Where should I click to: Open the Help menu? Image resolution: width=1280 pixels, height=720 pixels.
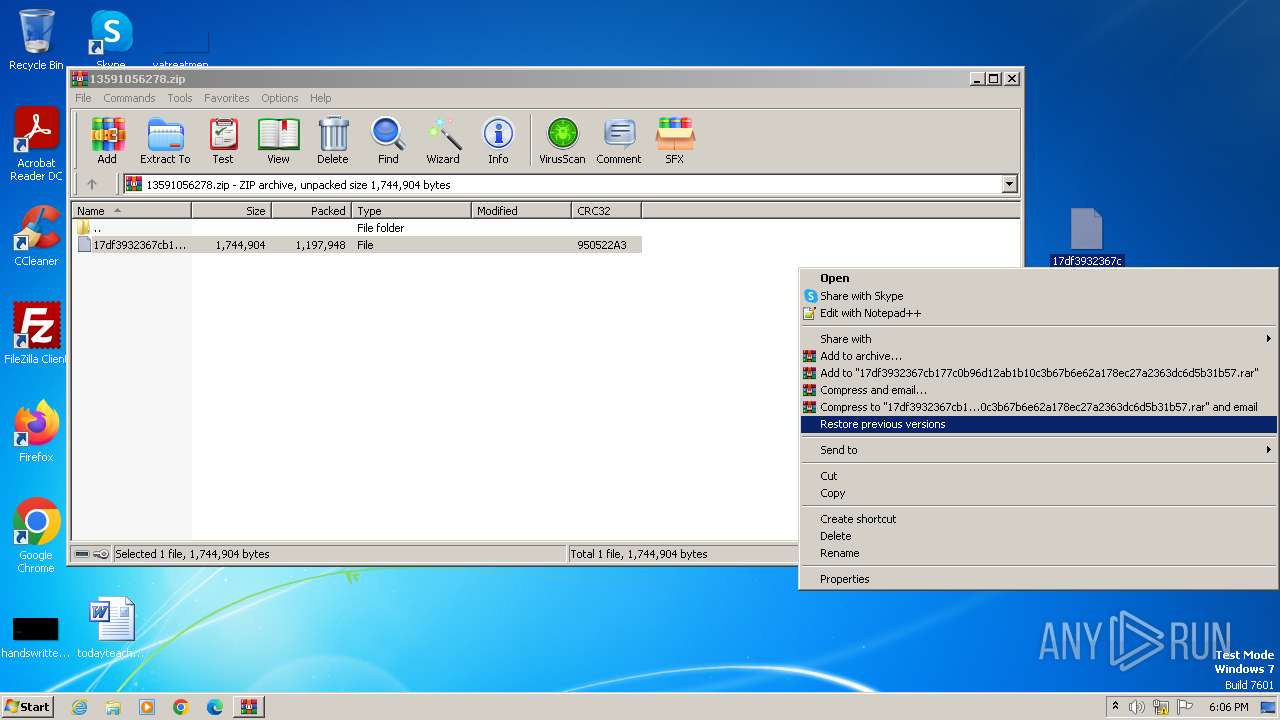click(320, 98)
